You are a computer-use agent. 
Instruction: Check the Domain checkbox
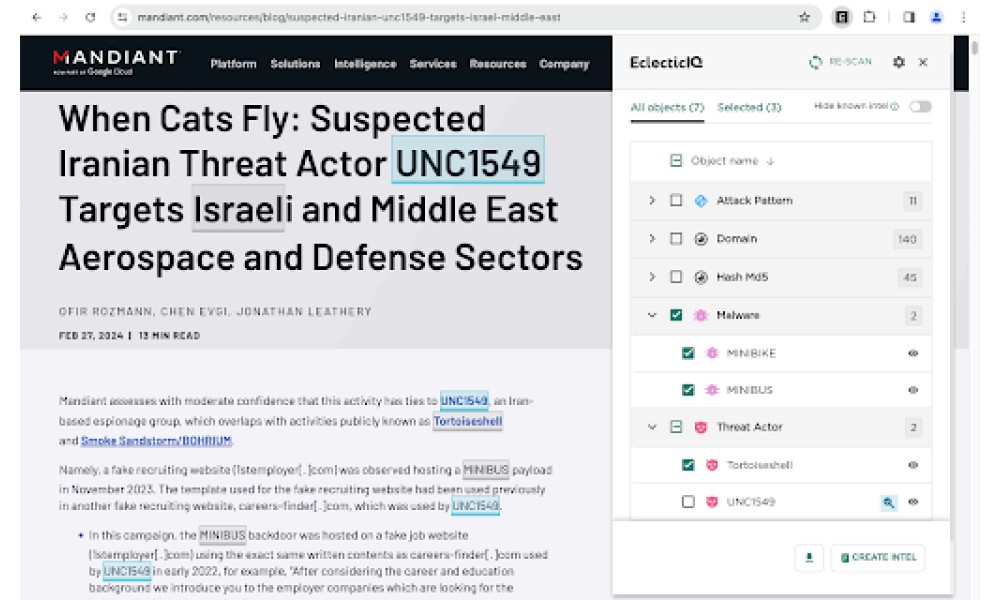click(x=676, y=239)
